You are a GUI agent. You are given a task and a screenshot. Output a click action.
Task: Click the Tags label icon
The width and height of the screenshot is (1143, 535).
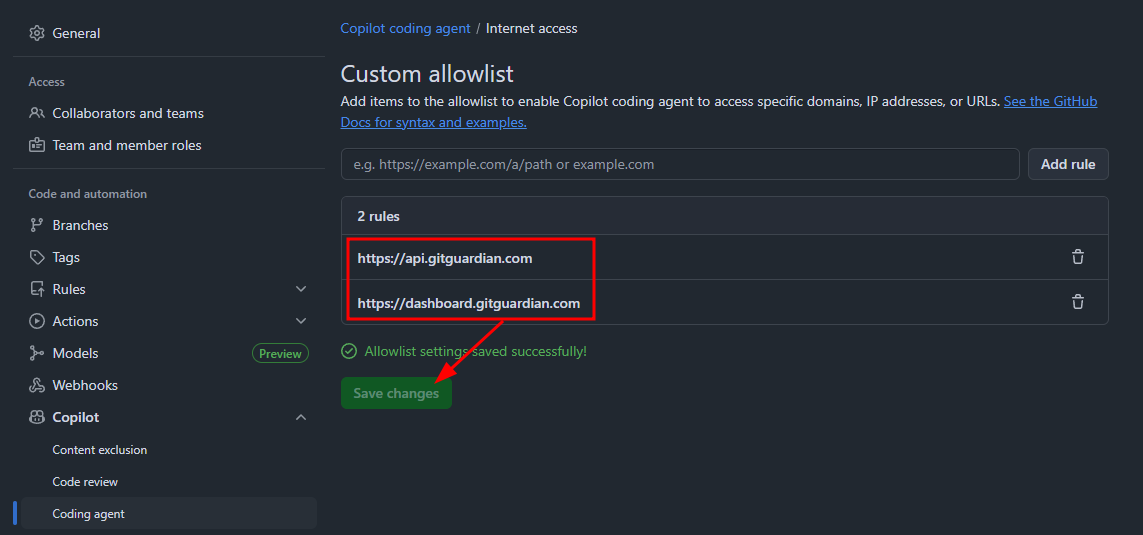36,257
